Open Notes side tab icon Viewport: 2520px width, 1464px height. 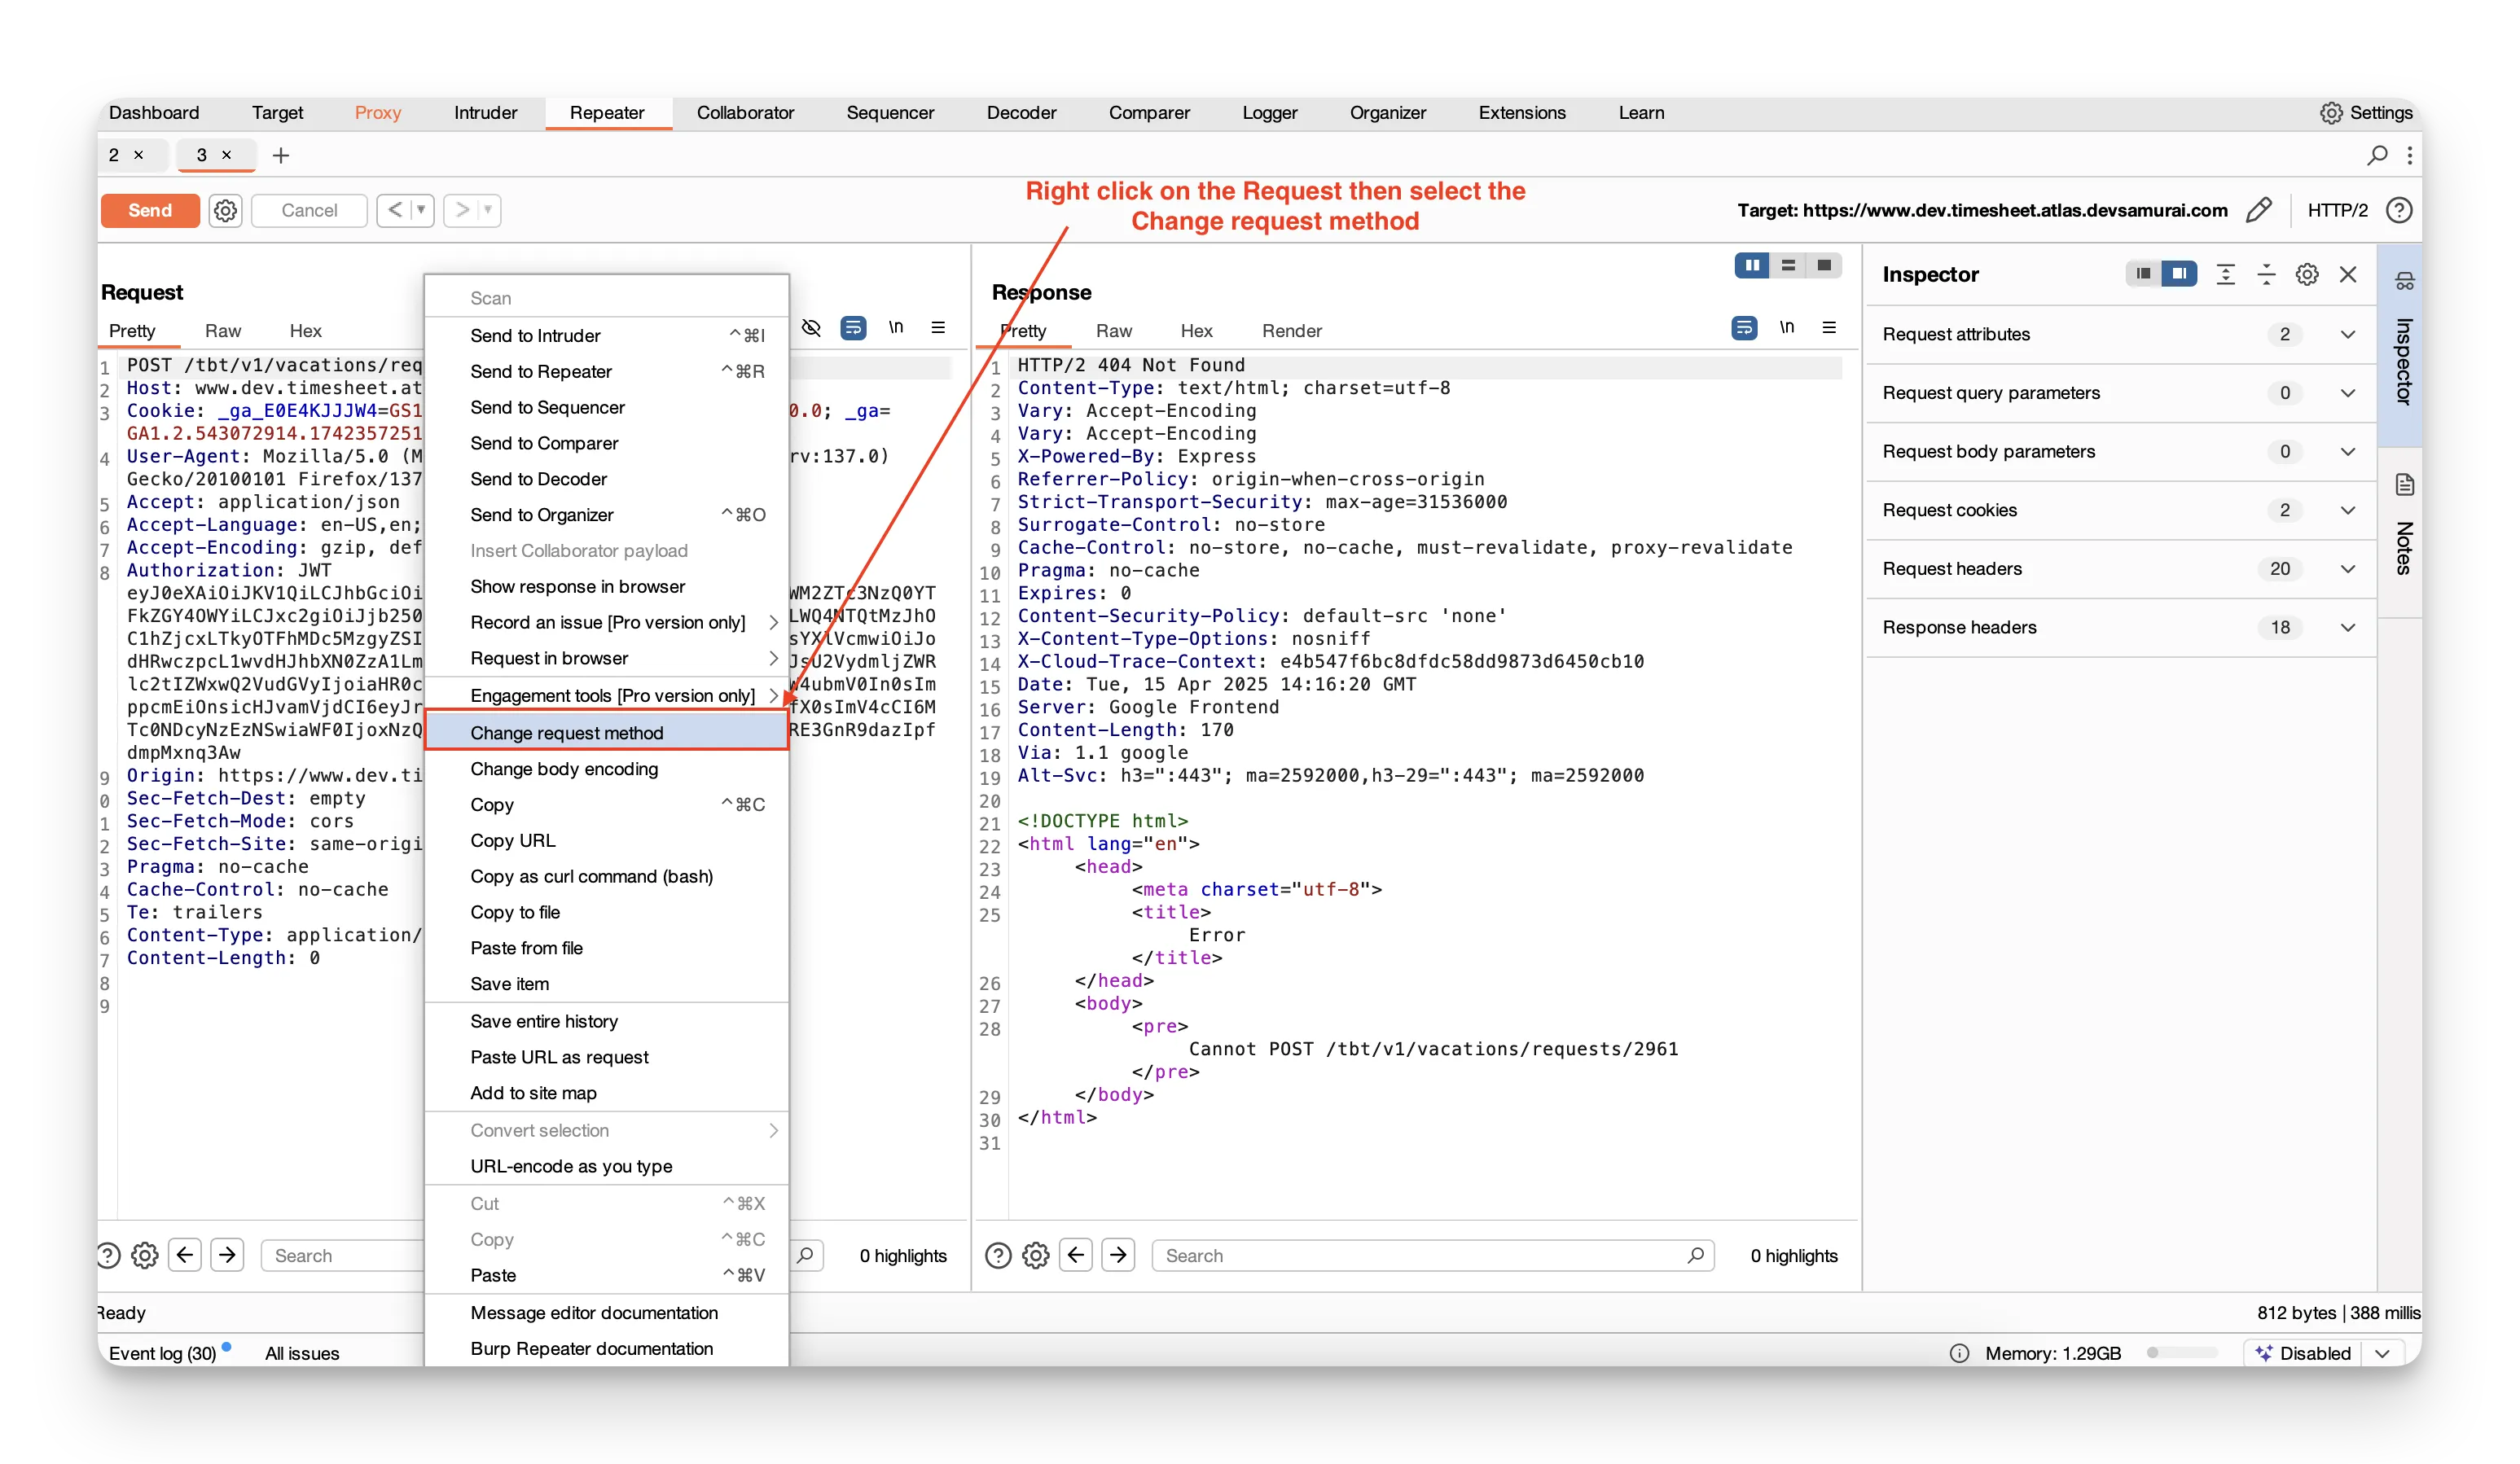pyautogui.click(x=2404, y=485)
